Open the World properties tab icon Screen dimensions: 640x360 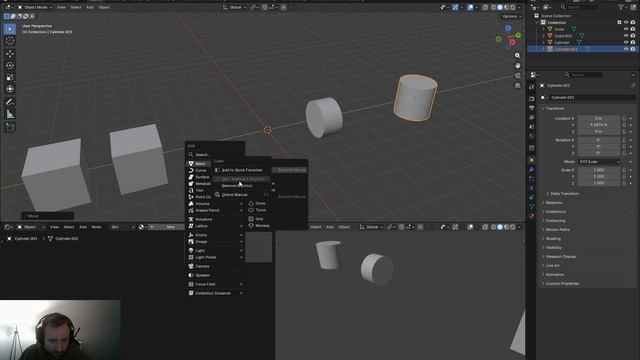(x=531, y=136)
